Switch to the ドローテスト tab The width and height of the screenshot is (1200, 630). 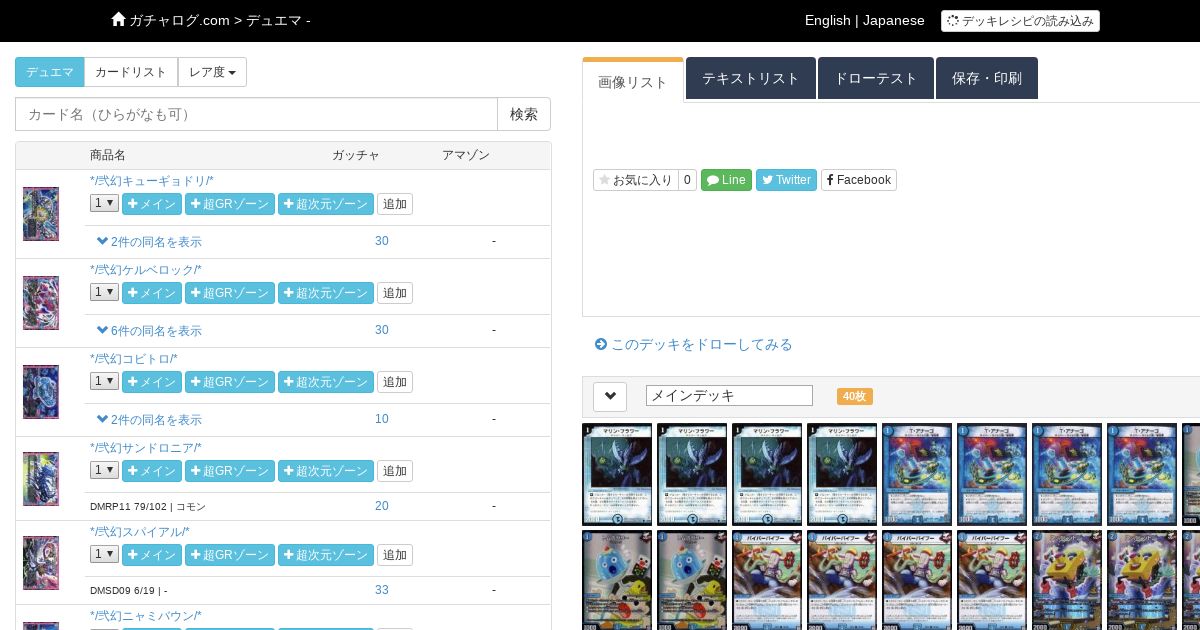click(876, 78)
